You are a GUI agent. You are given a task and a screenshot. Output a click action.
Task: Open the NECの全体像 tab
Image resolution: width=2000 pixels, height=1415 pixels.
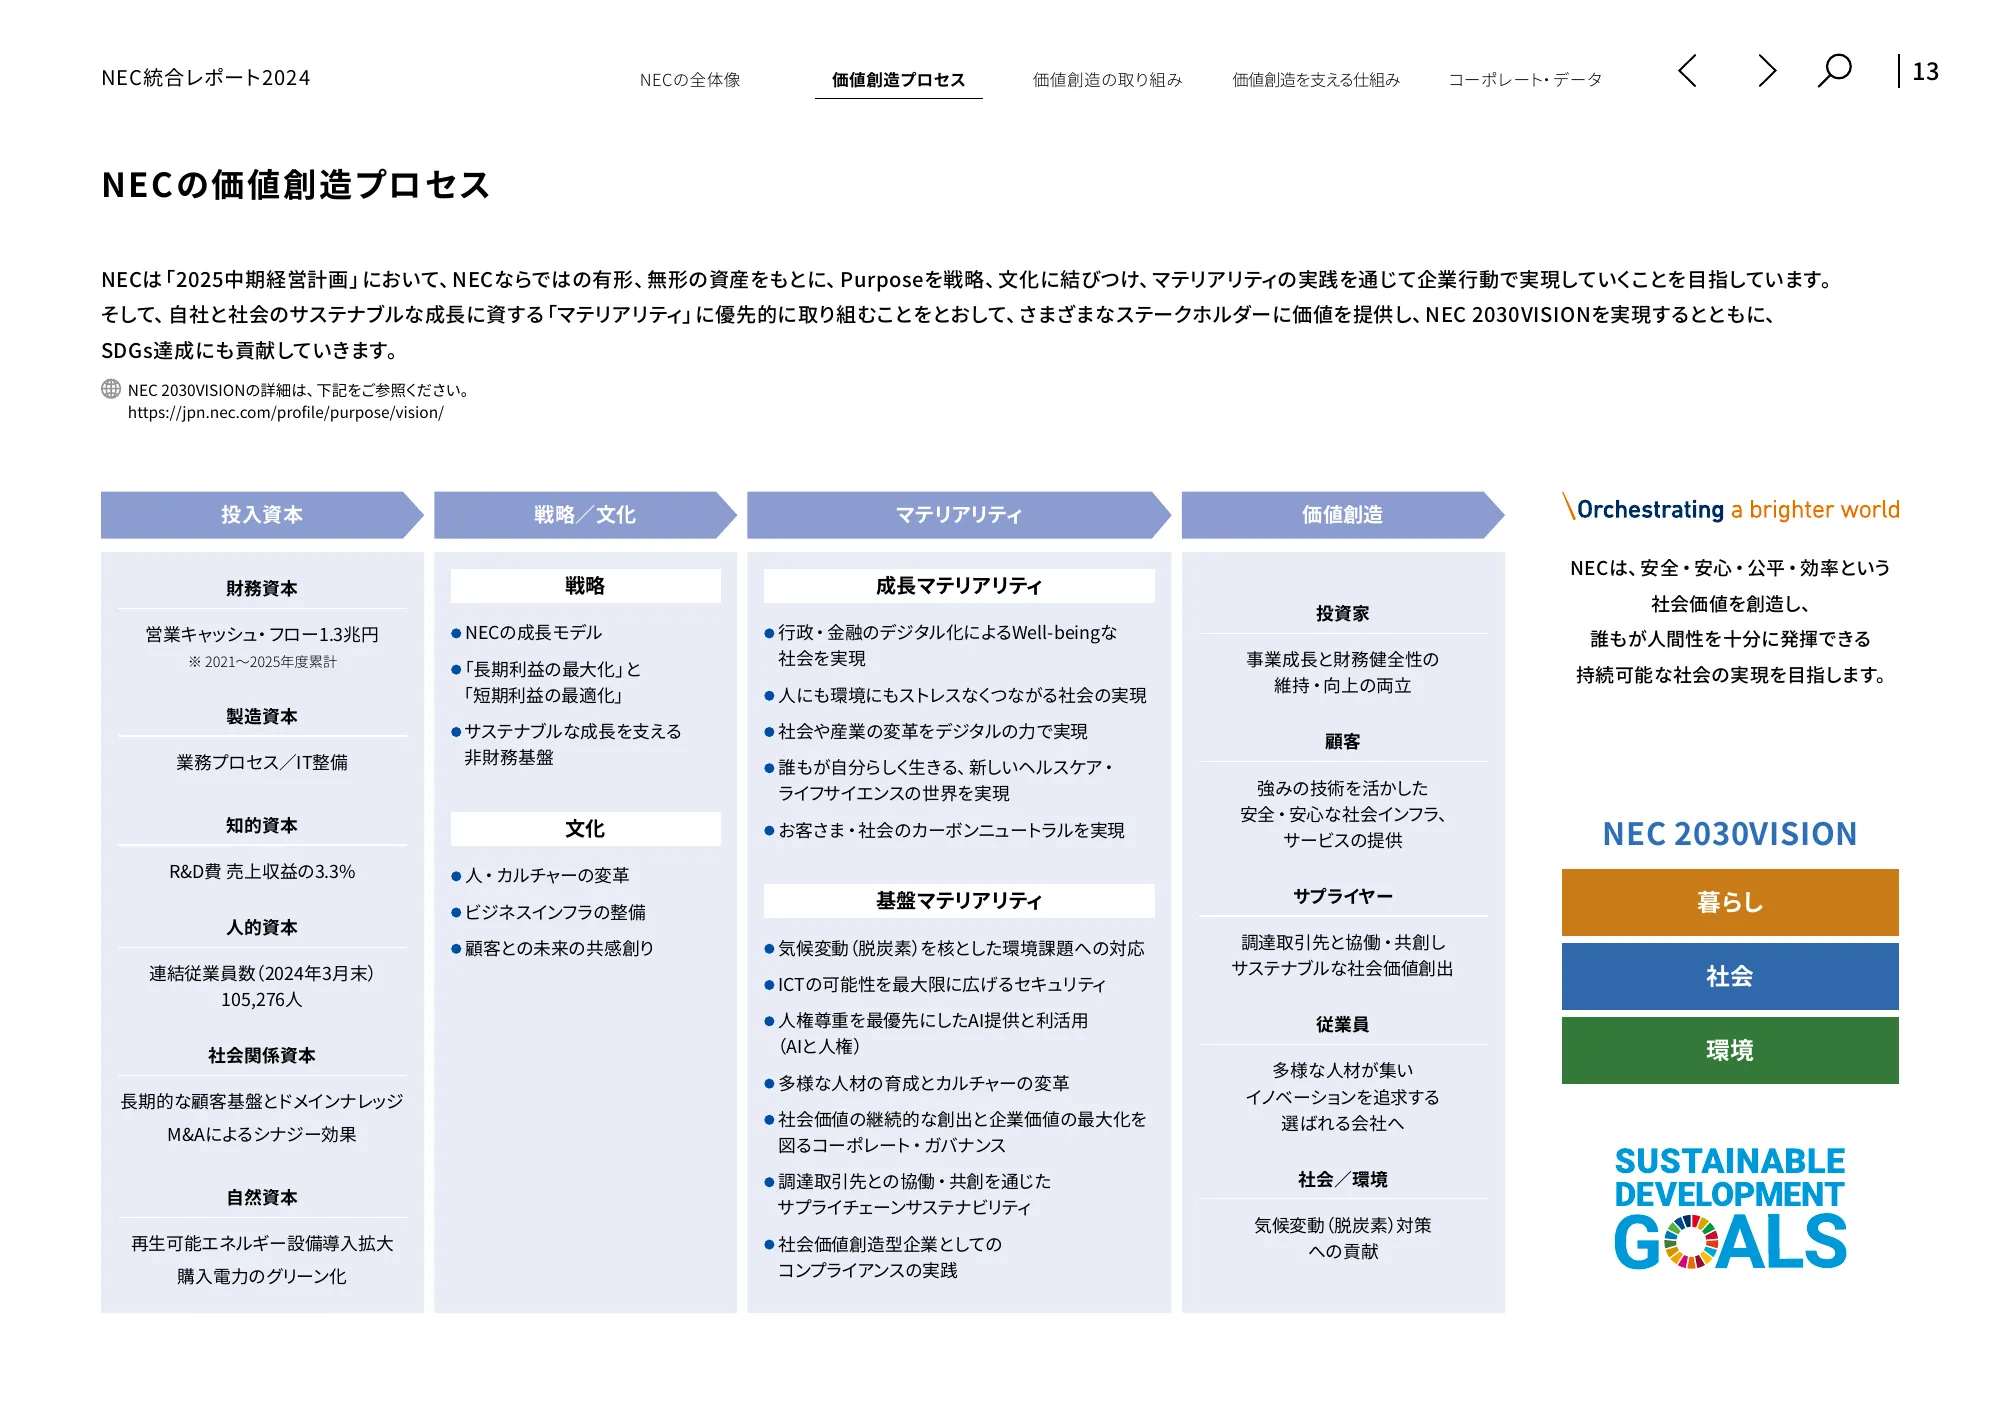click(690, 80)
